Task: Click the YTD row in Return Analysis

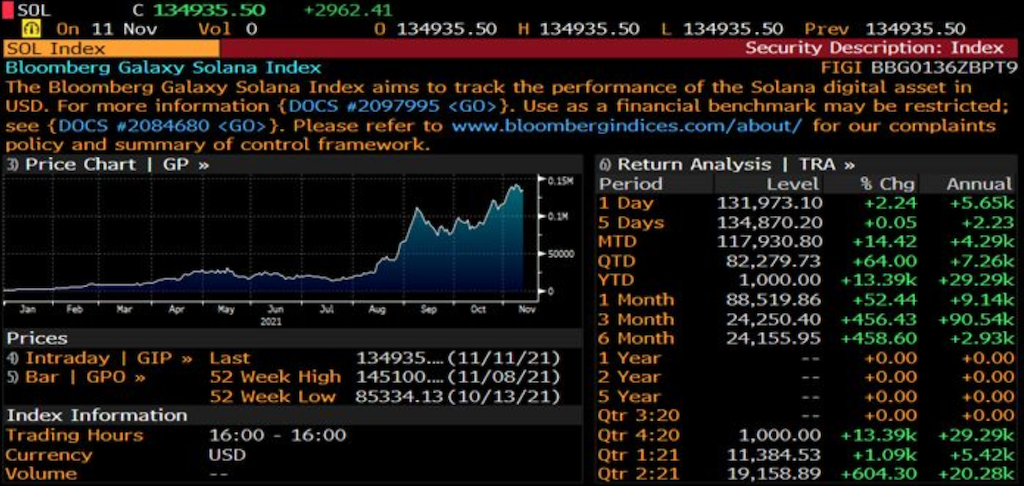Action: point(807,280)
